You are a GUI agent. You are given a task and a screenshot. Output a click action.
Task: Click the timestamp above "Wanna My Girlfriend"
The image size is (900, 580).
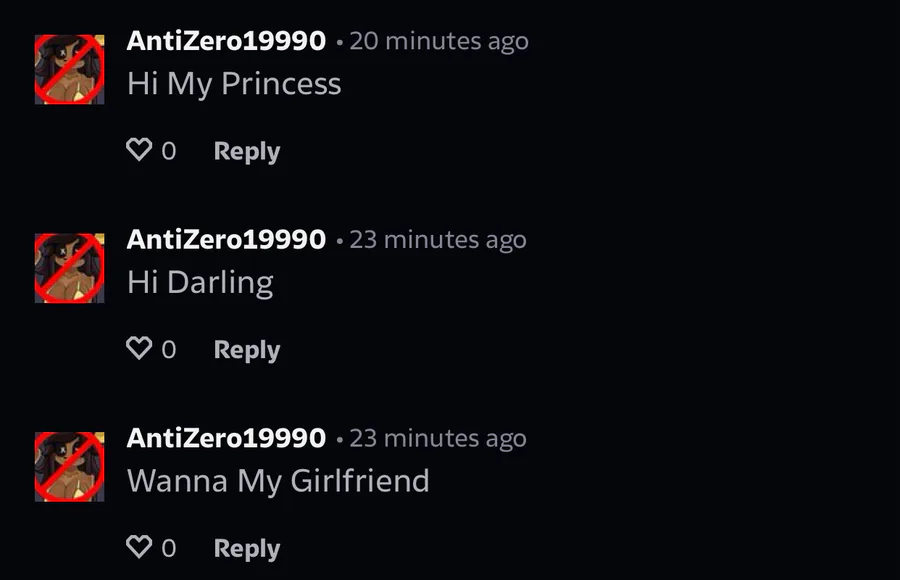pyautogui.click(x=438, y=439)
